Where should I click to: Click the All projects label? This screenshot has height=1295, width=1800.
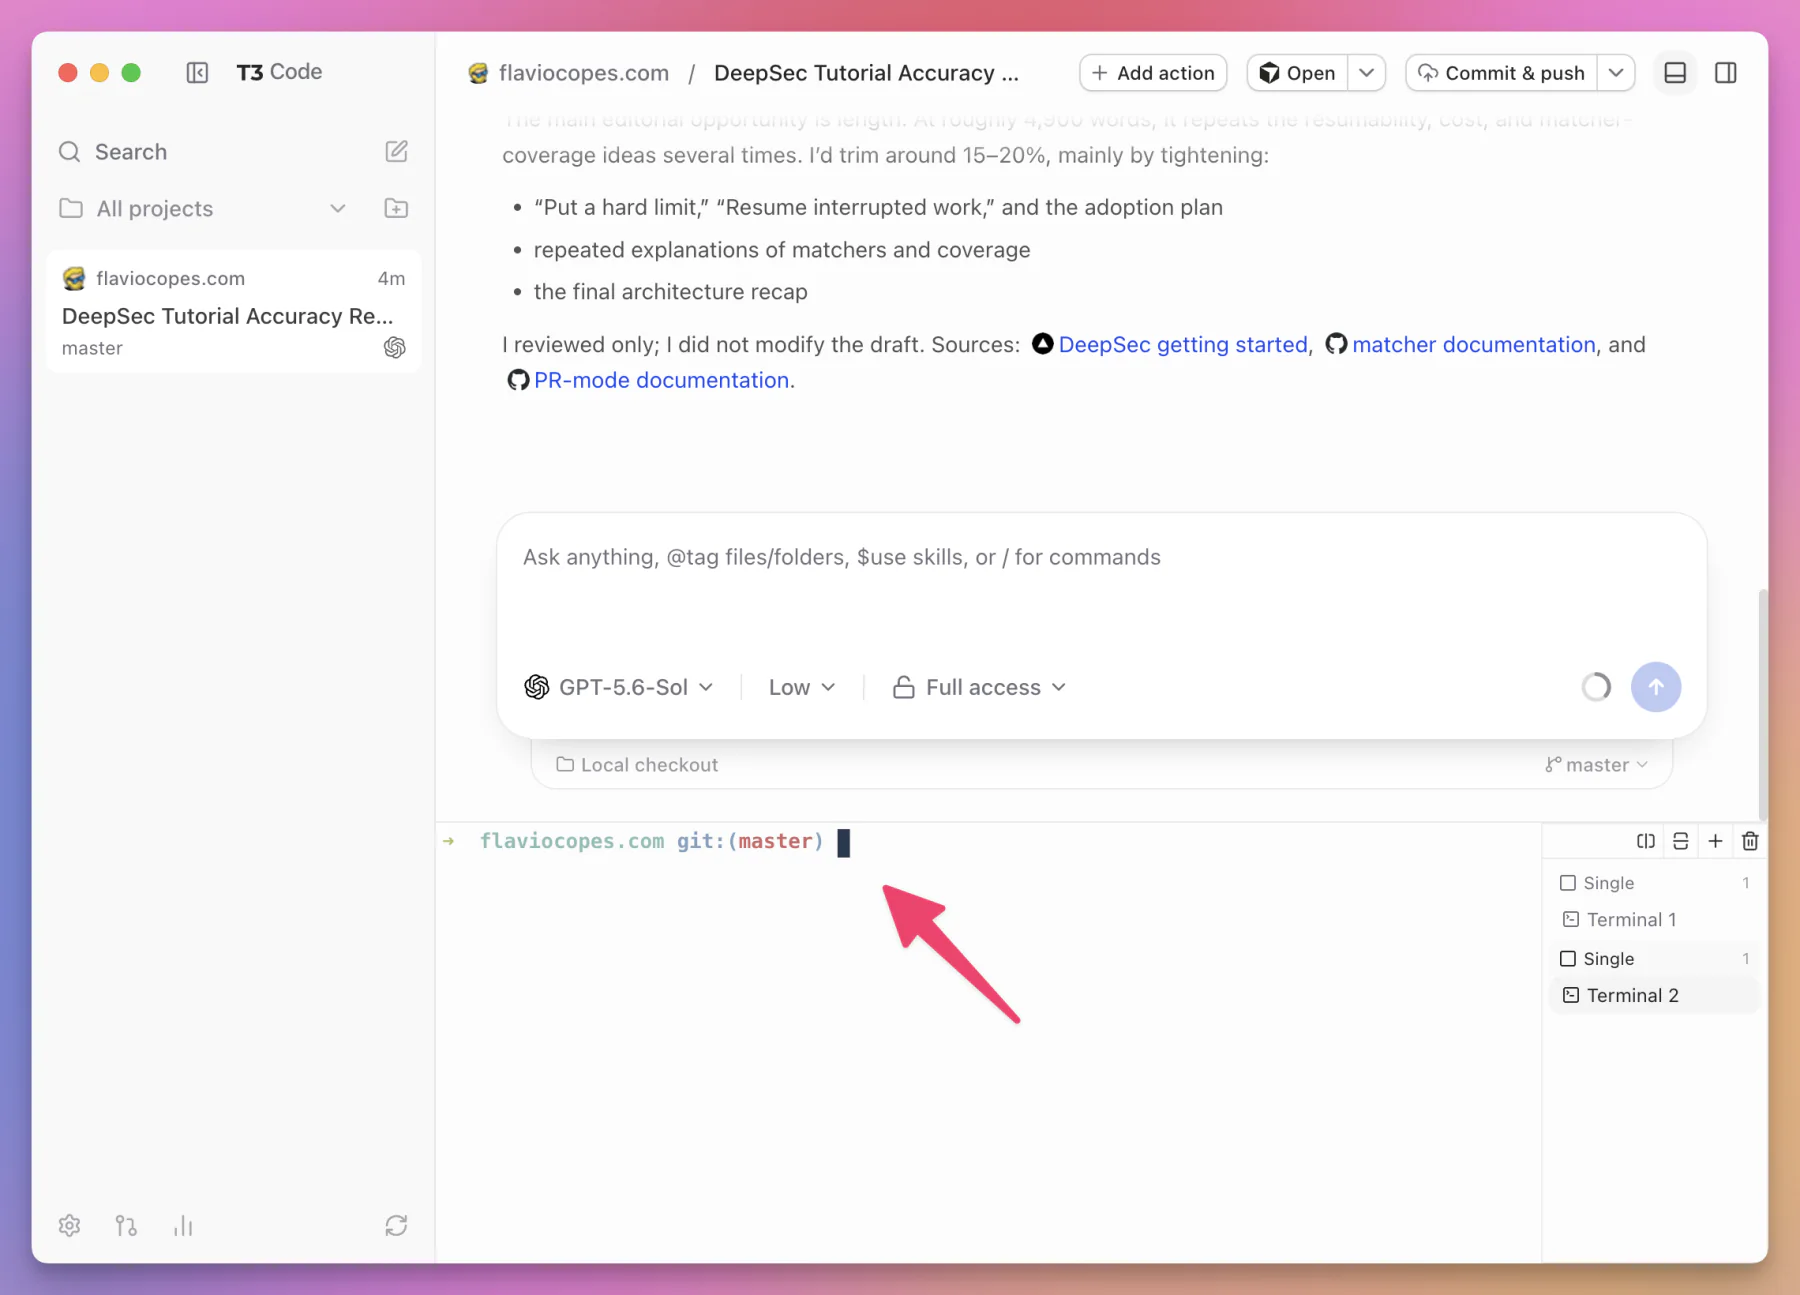[x=155, y=208]
